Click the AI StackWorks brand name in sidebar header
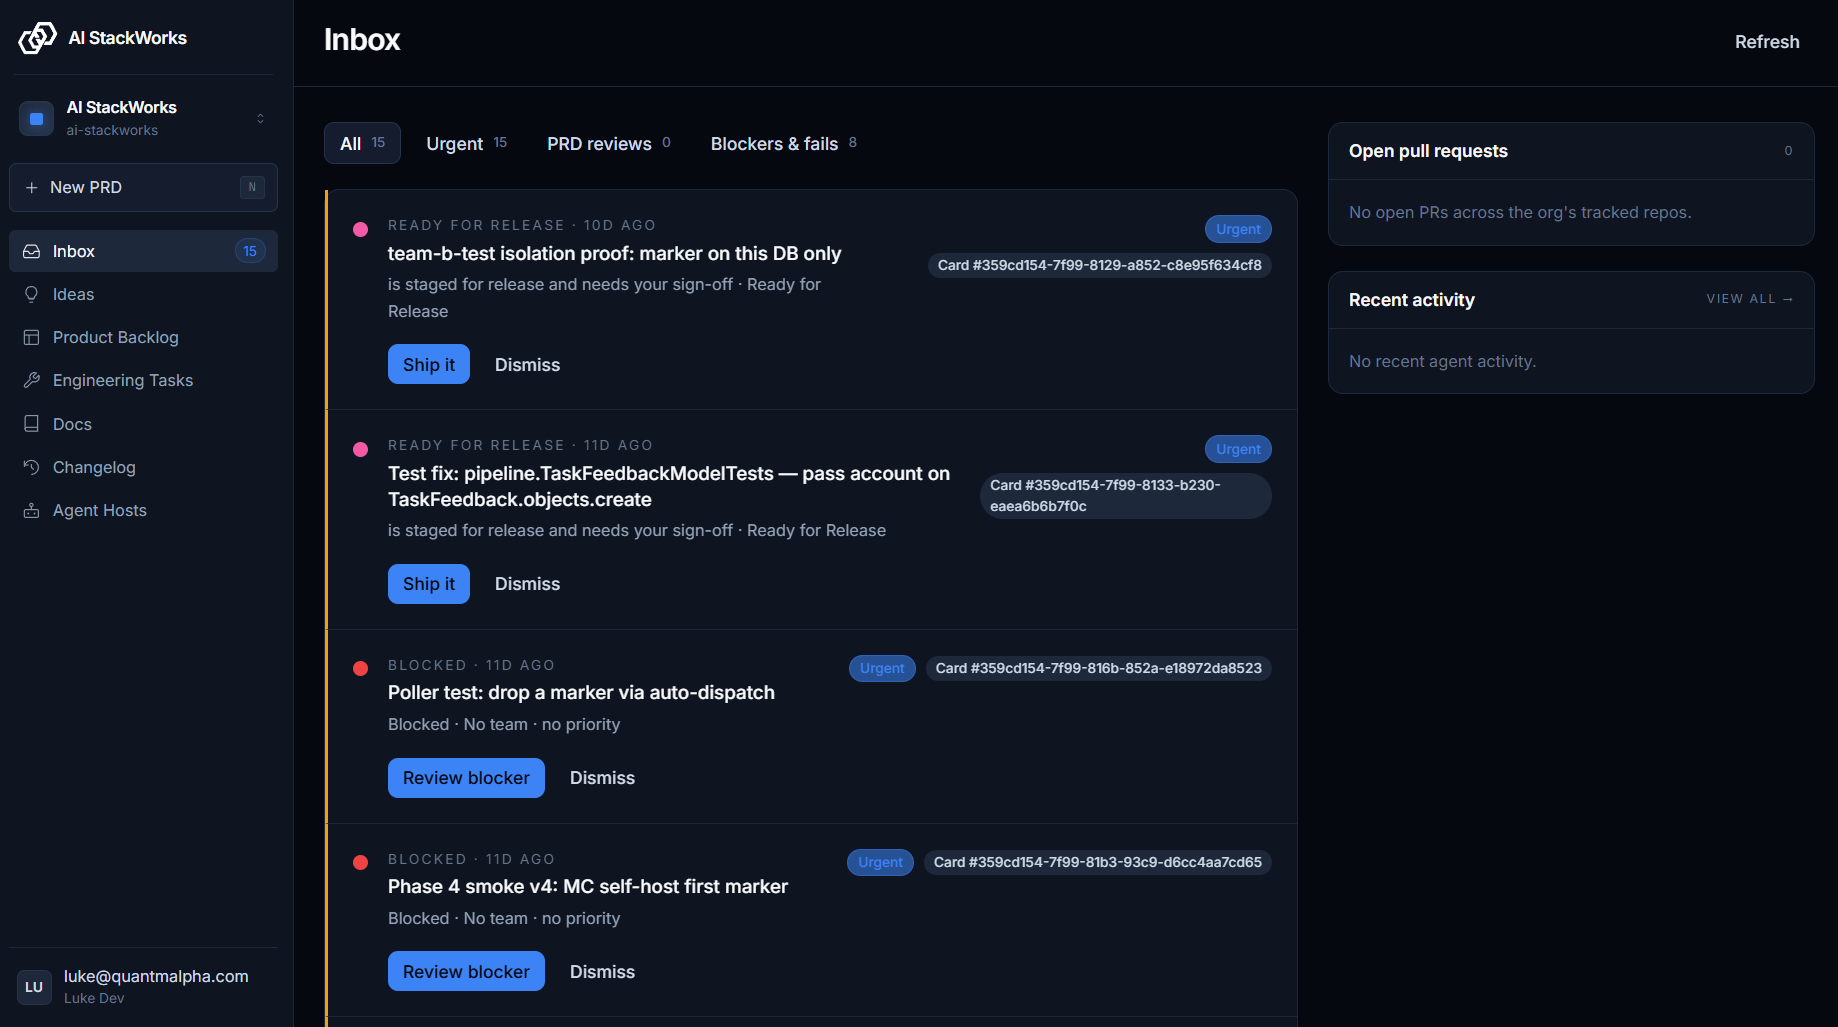The image size is (1838, 1027). pos(127,38)
